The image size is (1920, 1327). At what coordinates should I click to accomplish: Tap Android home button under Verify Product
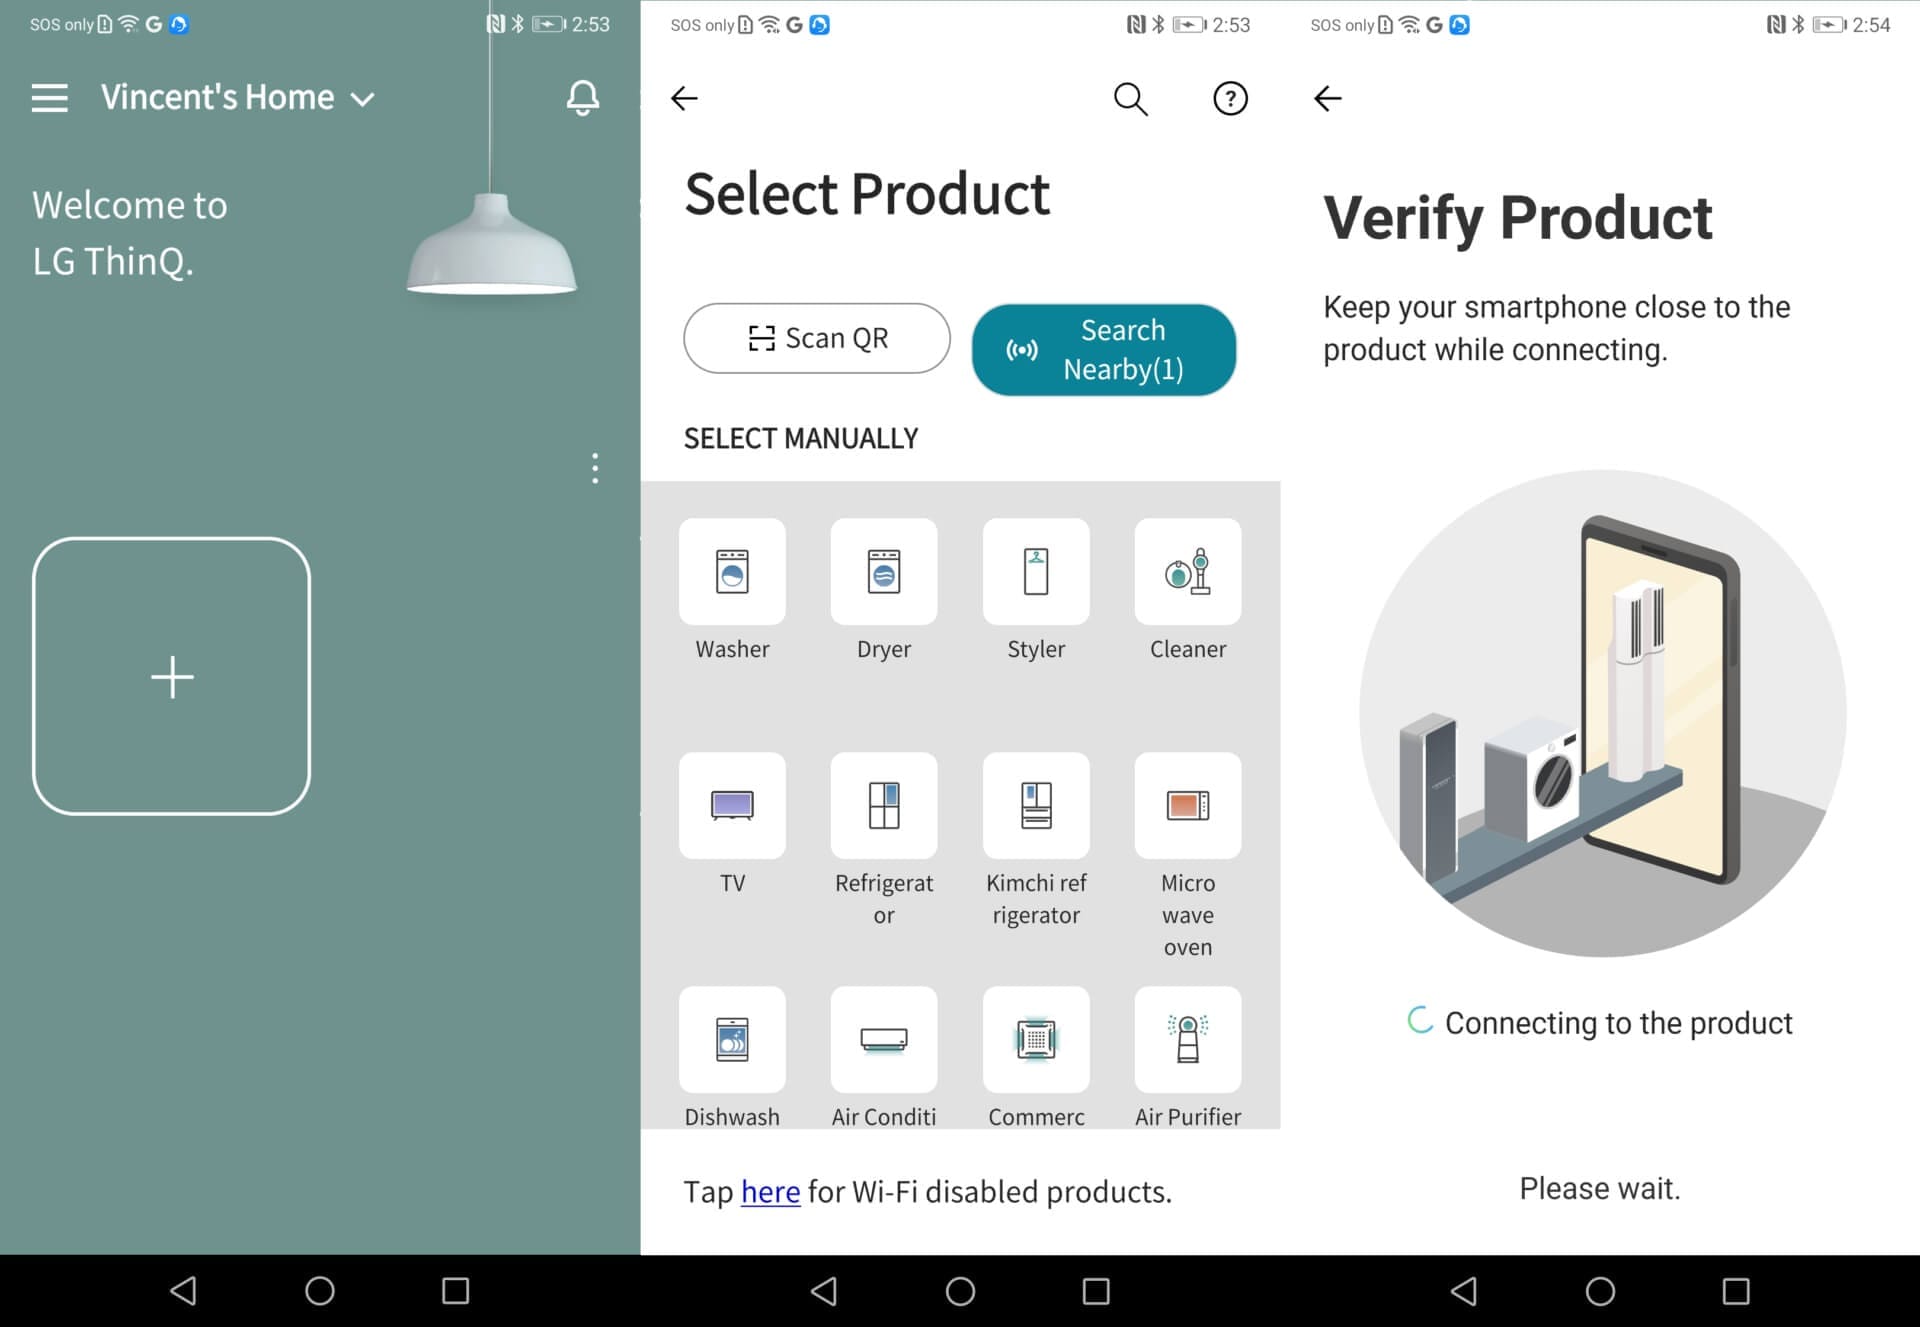[x=1600, y=1291]
